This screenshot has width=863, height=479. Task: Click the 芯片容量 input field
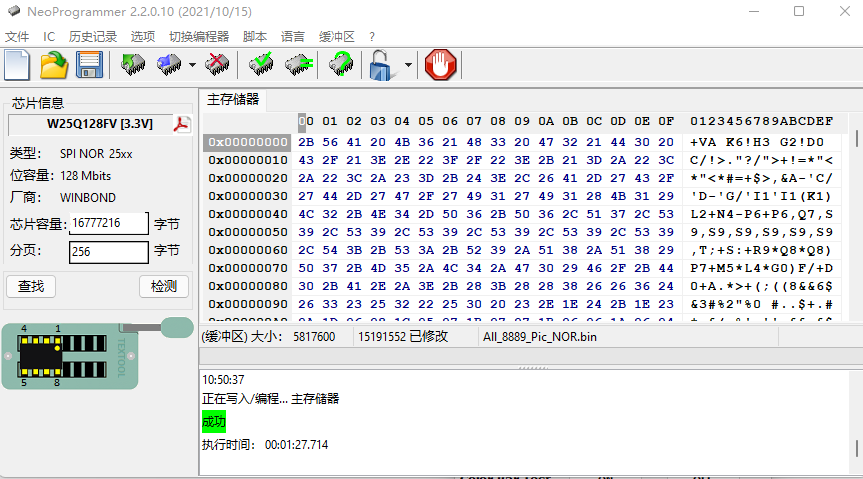tap(109, 222)
